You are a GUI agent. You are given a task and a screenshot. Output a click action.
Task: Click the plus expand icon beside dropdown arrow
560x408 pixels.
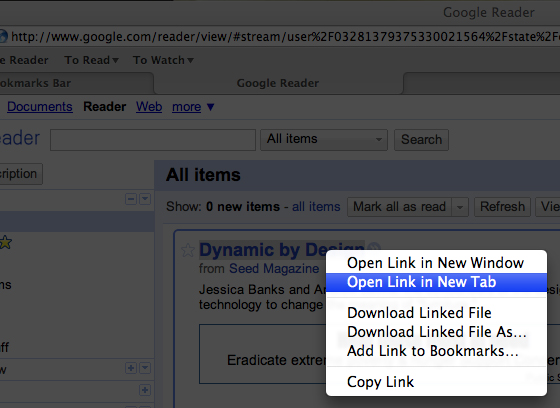[131, 368]
